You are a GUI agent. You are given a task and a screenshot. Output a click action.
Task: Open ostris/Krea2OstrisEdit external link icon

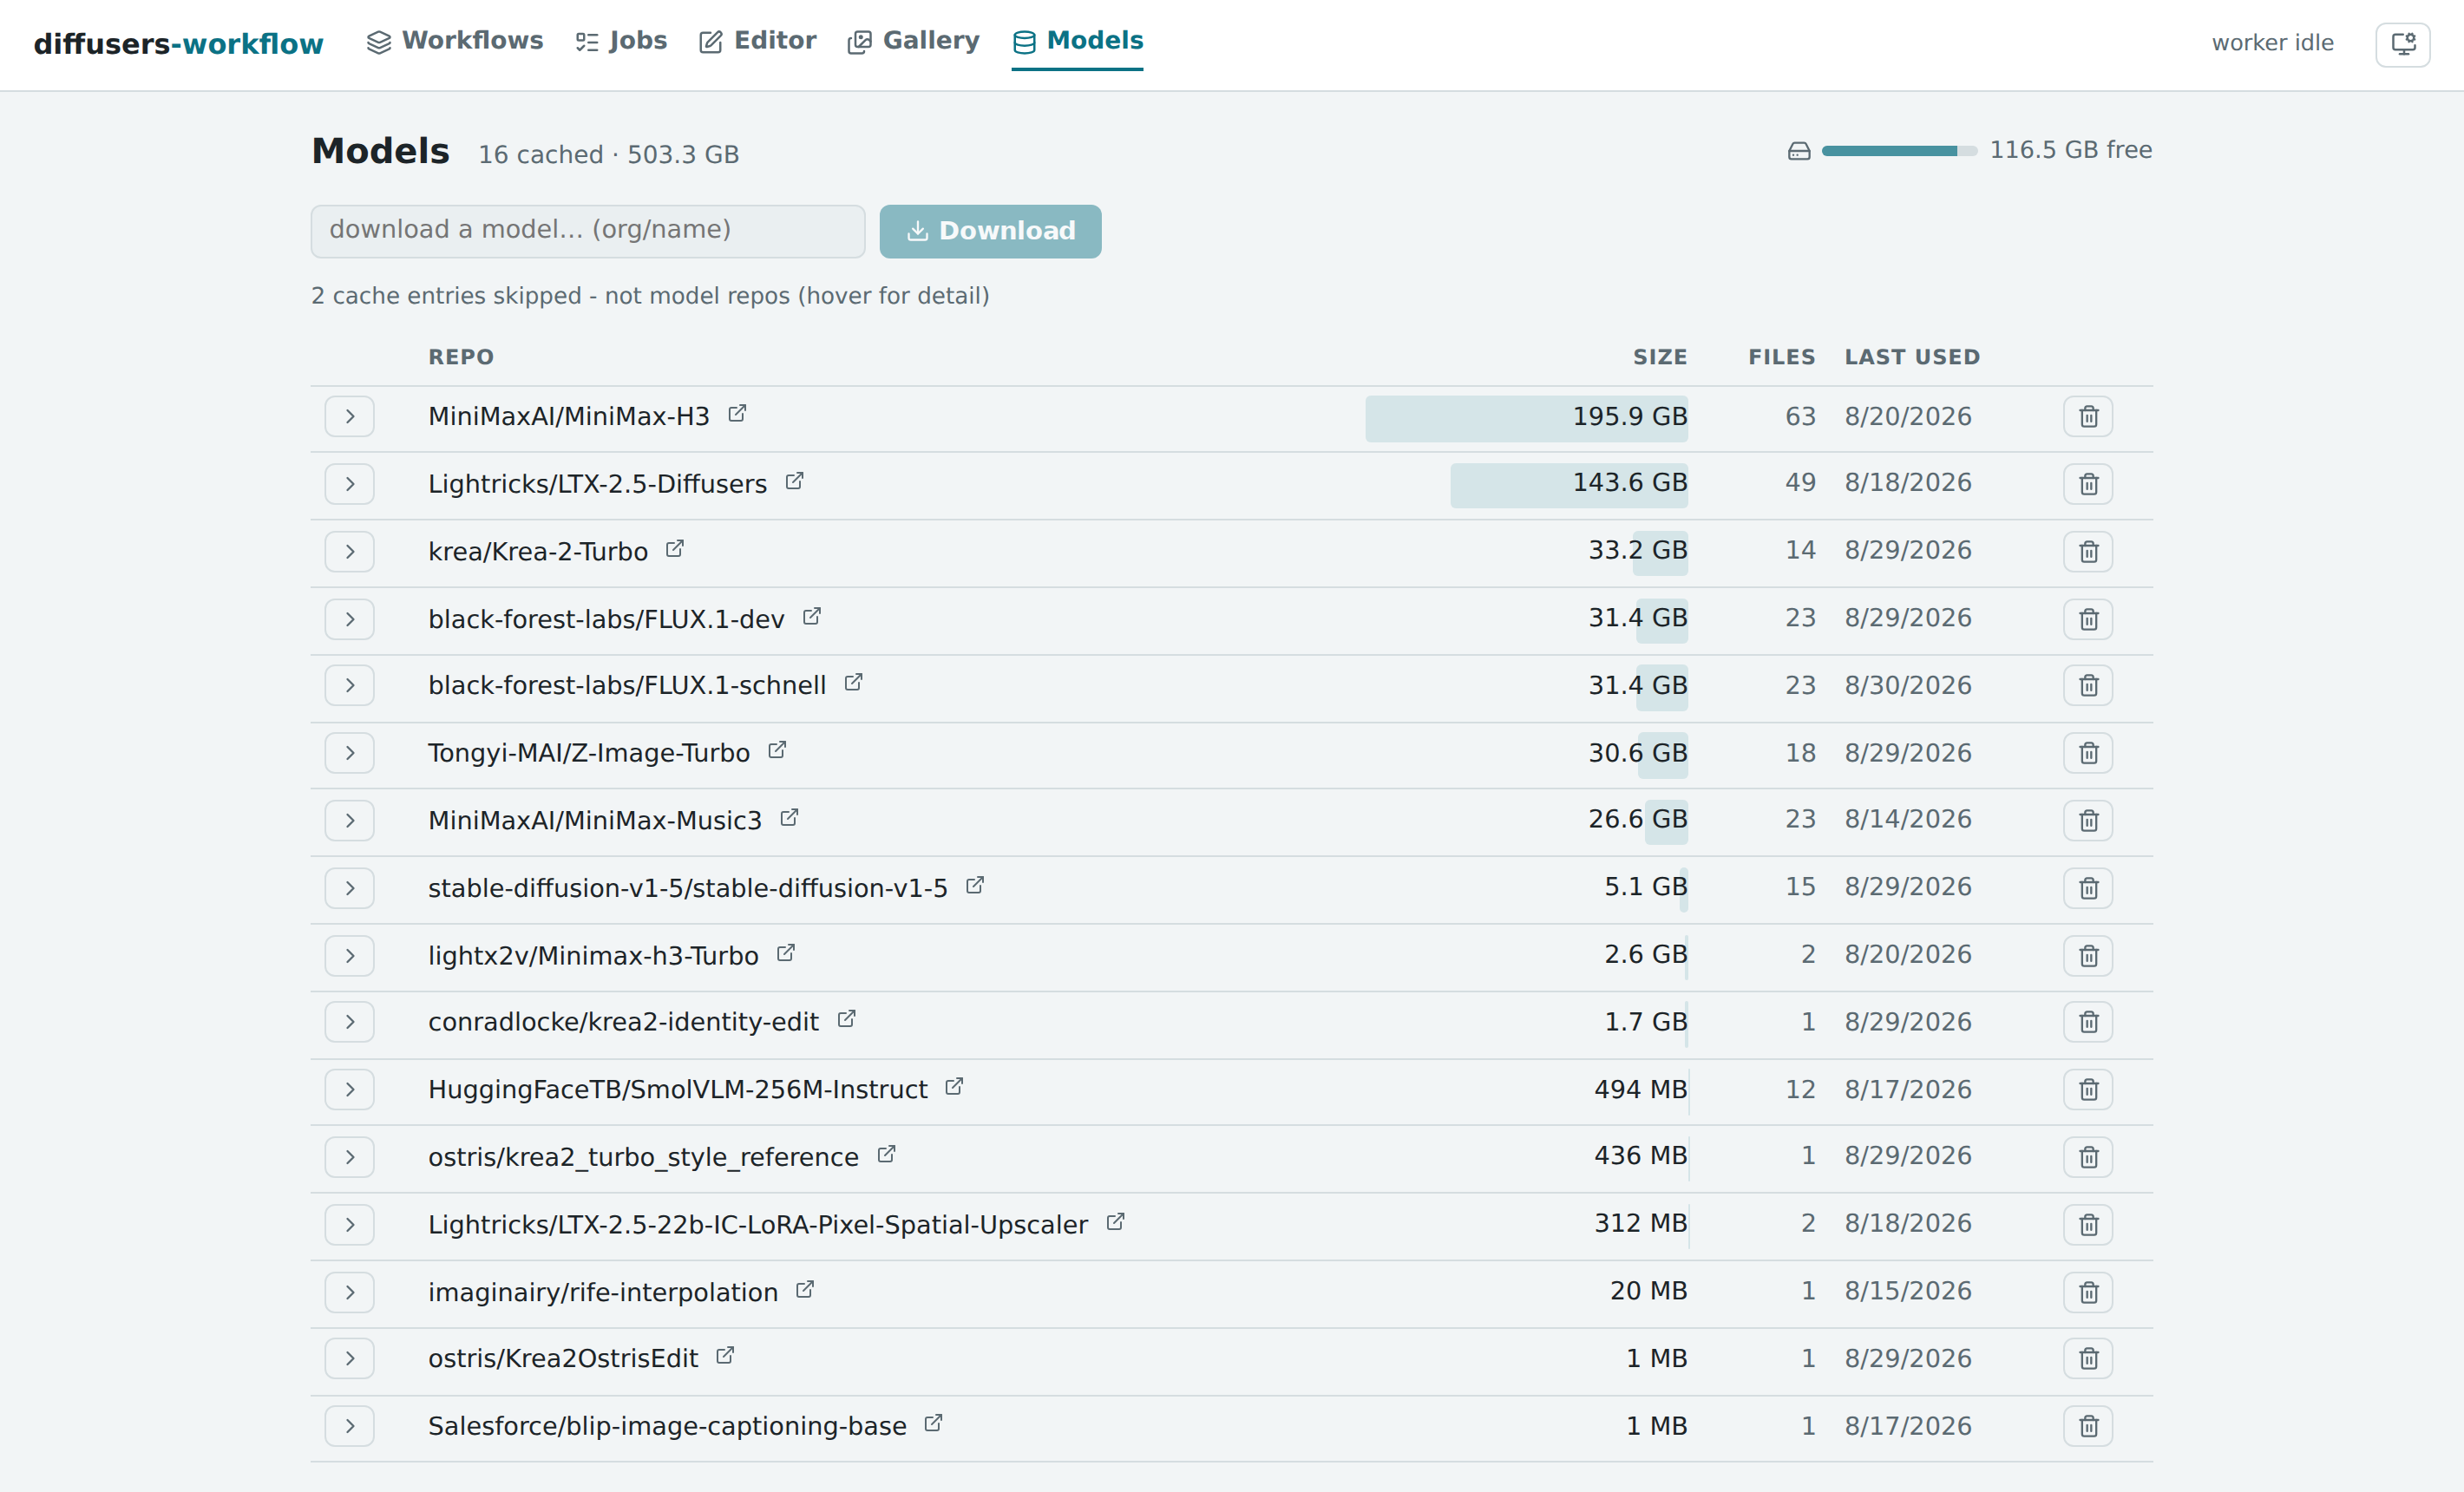(725, 1356)
